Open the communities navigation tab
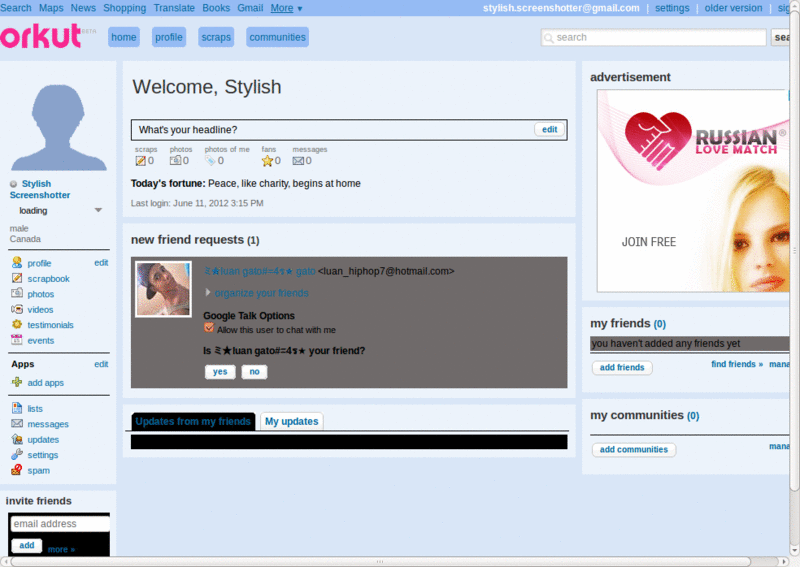This screenshot has height=567, width=800. click(x=278, y=37)
